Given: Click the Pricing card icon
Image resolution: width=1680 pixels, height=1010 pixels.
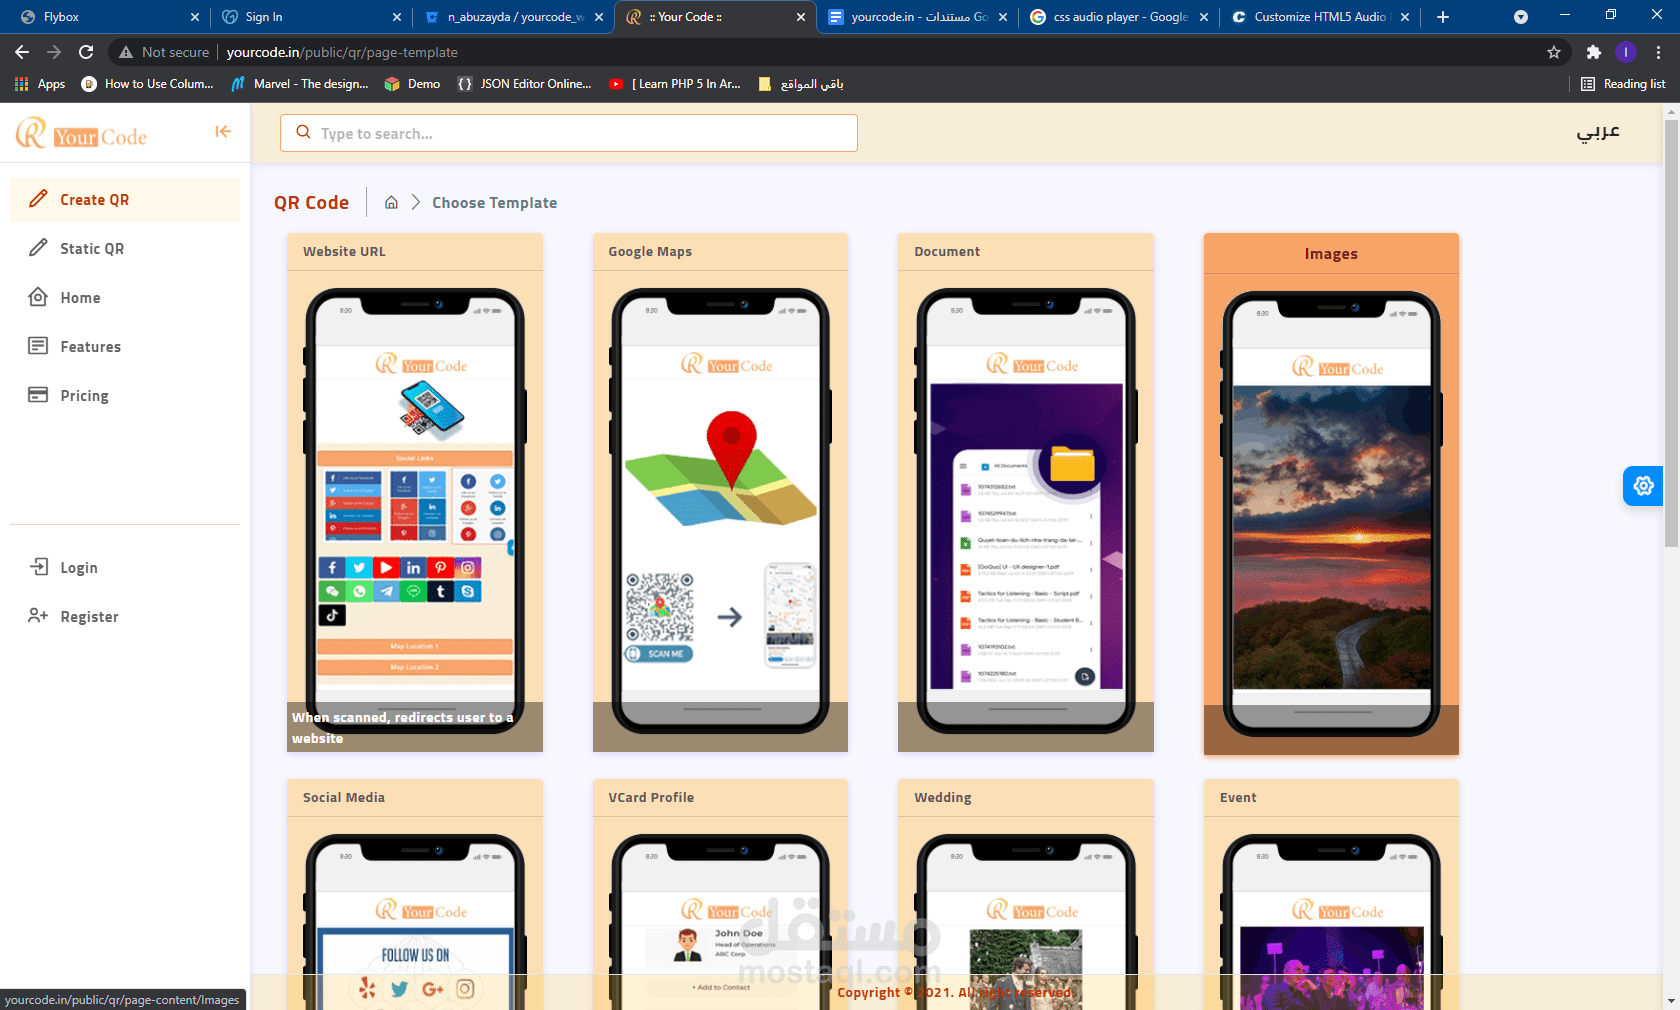Looking at the screenshot, I should 38,395.
